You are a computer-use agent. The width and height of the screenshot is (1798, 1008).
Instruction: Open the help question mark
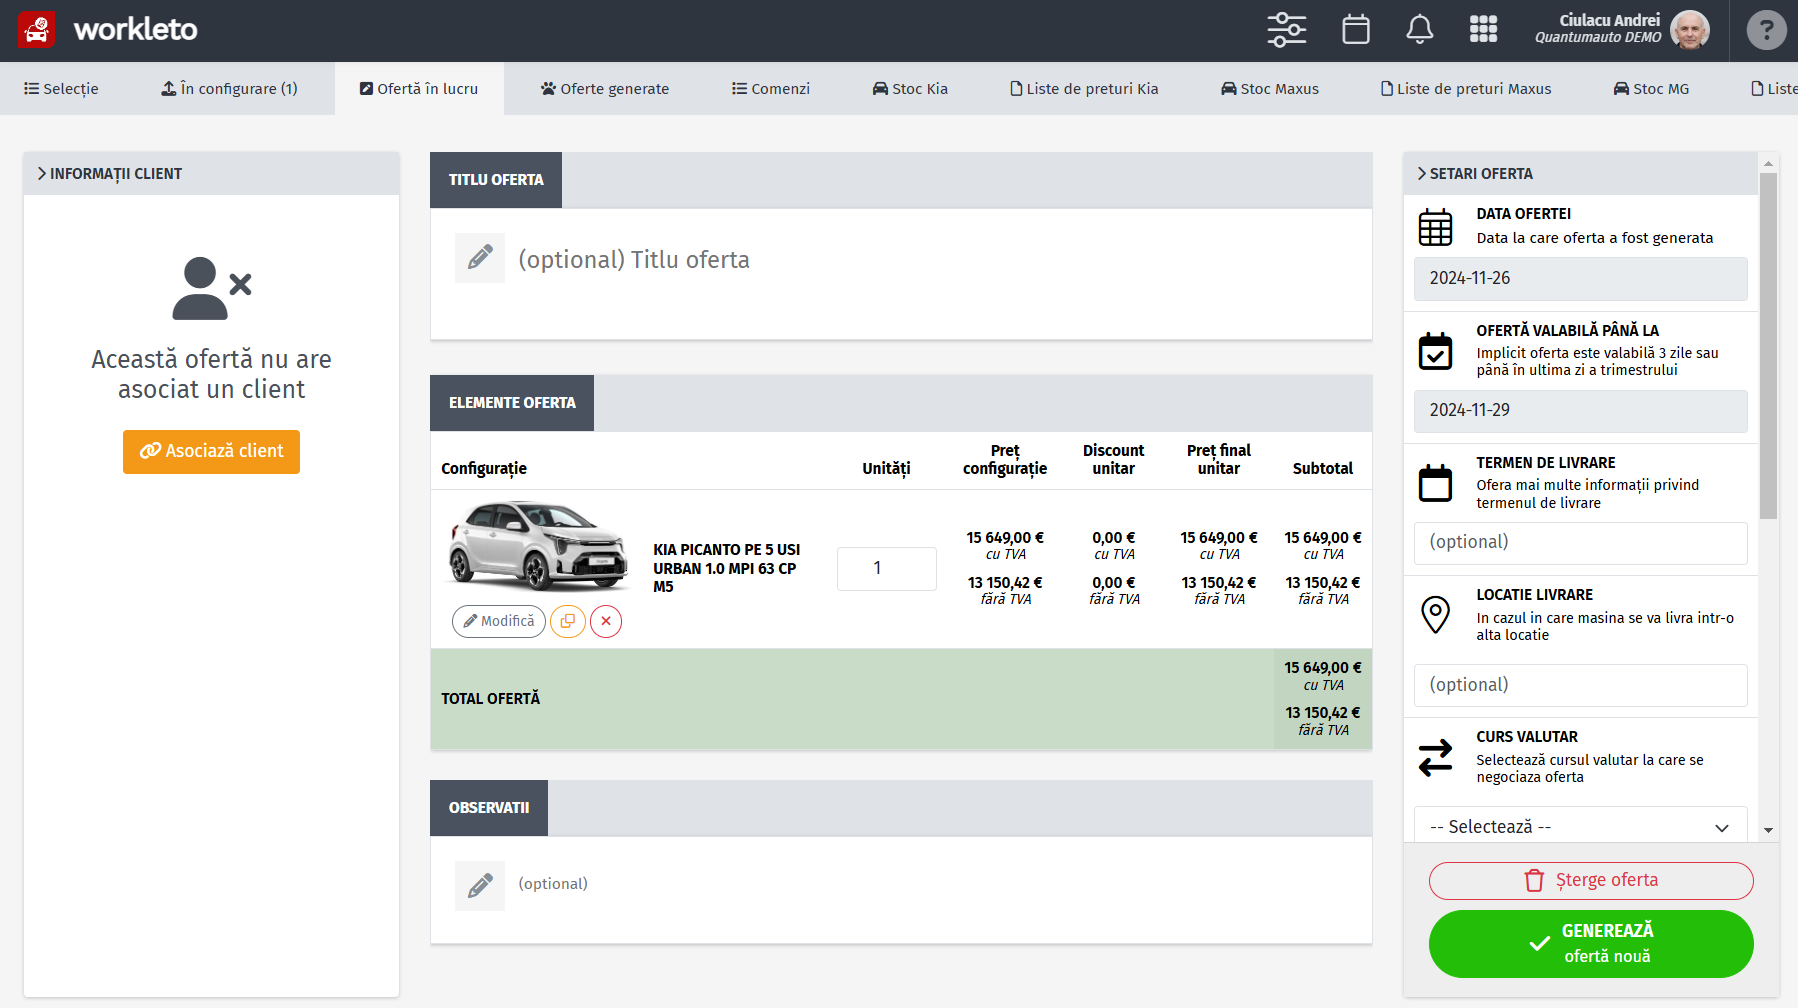coord(1767,30)
